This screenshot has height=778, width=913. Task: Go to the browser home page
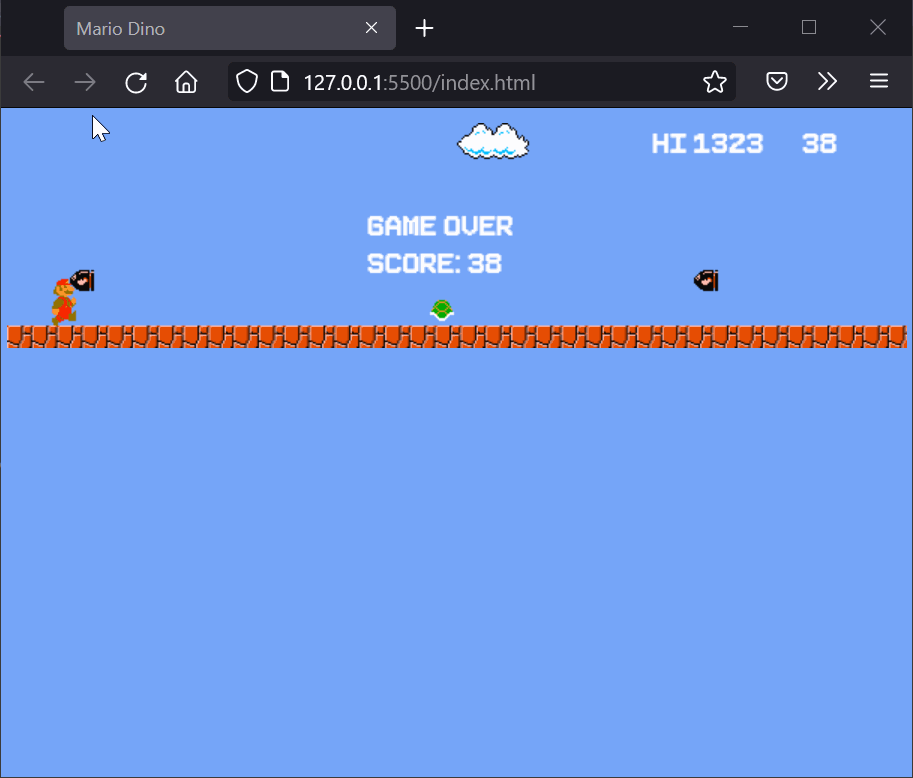[186, 82]
